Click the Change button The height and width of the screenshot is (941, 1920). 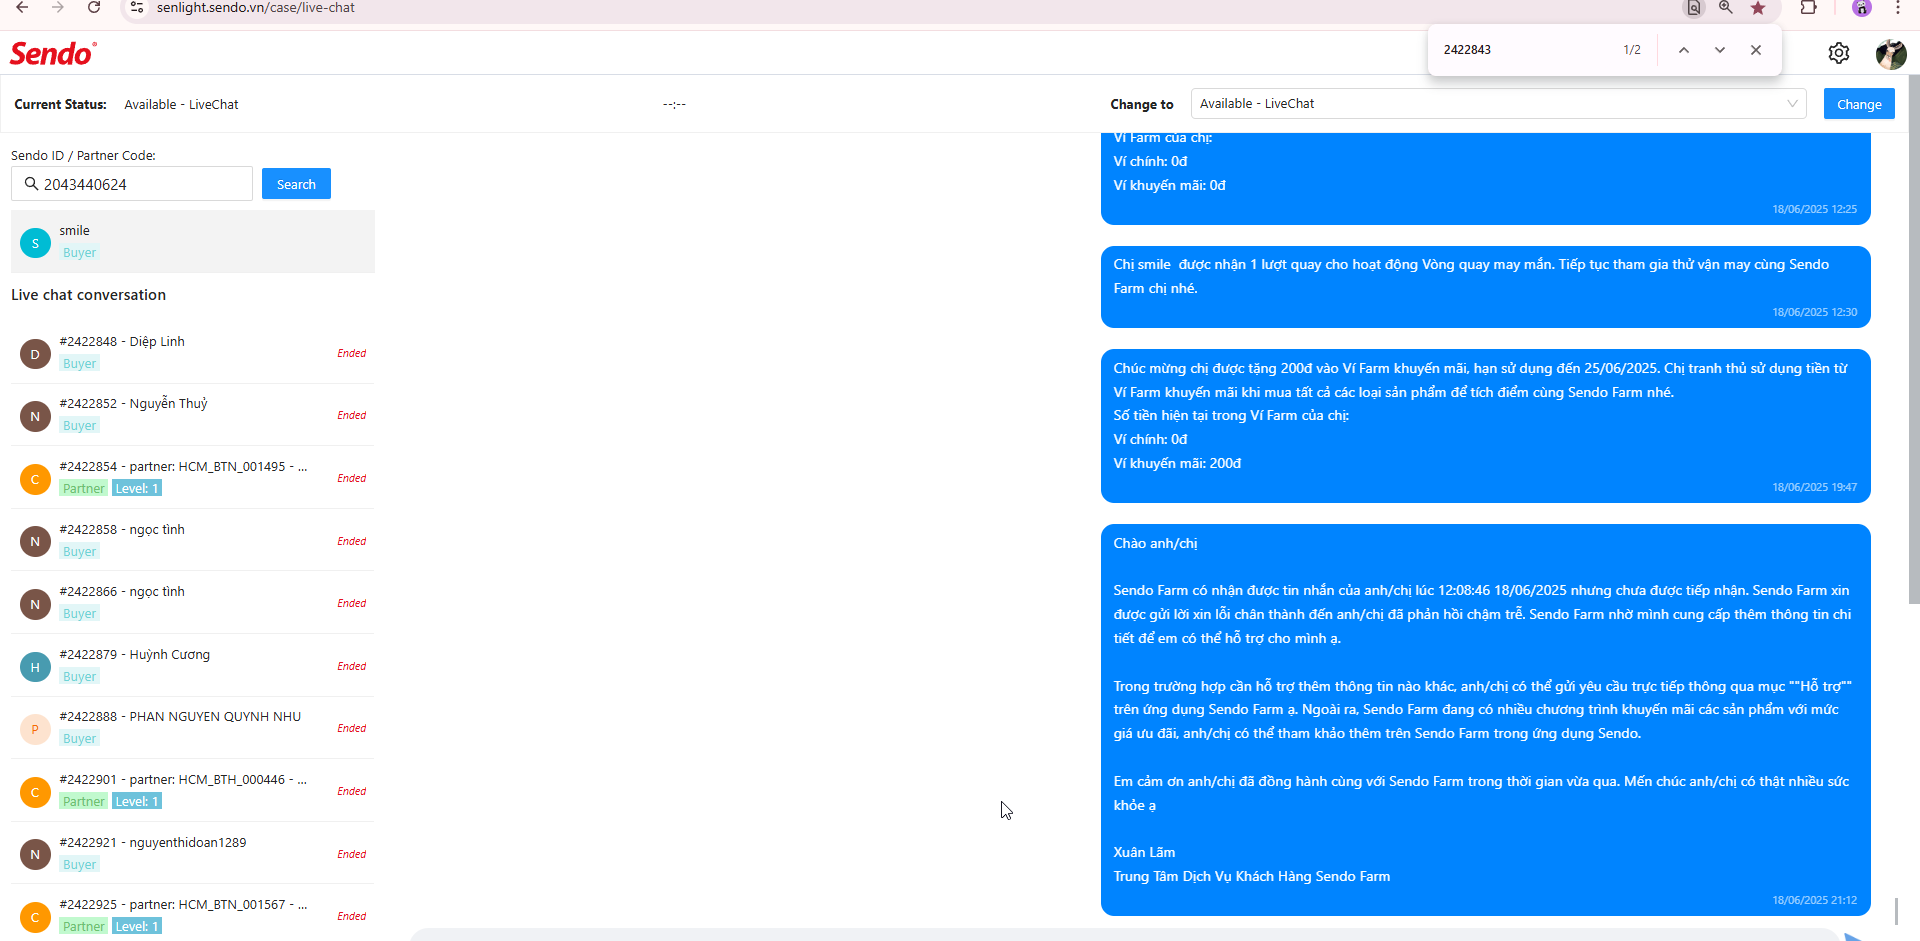[1859, 104]
